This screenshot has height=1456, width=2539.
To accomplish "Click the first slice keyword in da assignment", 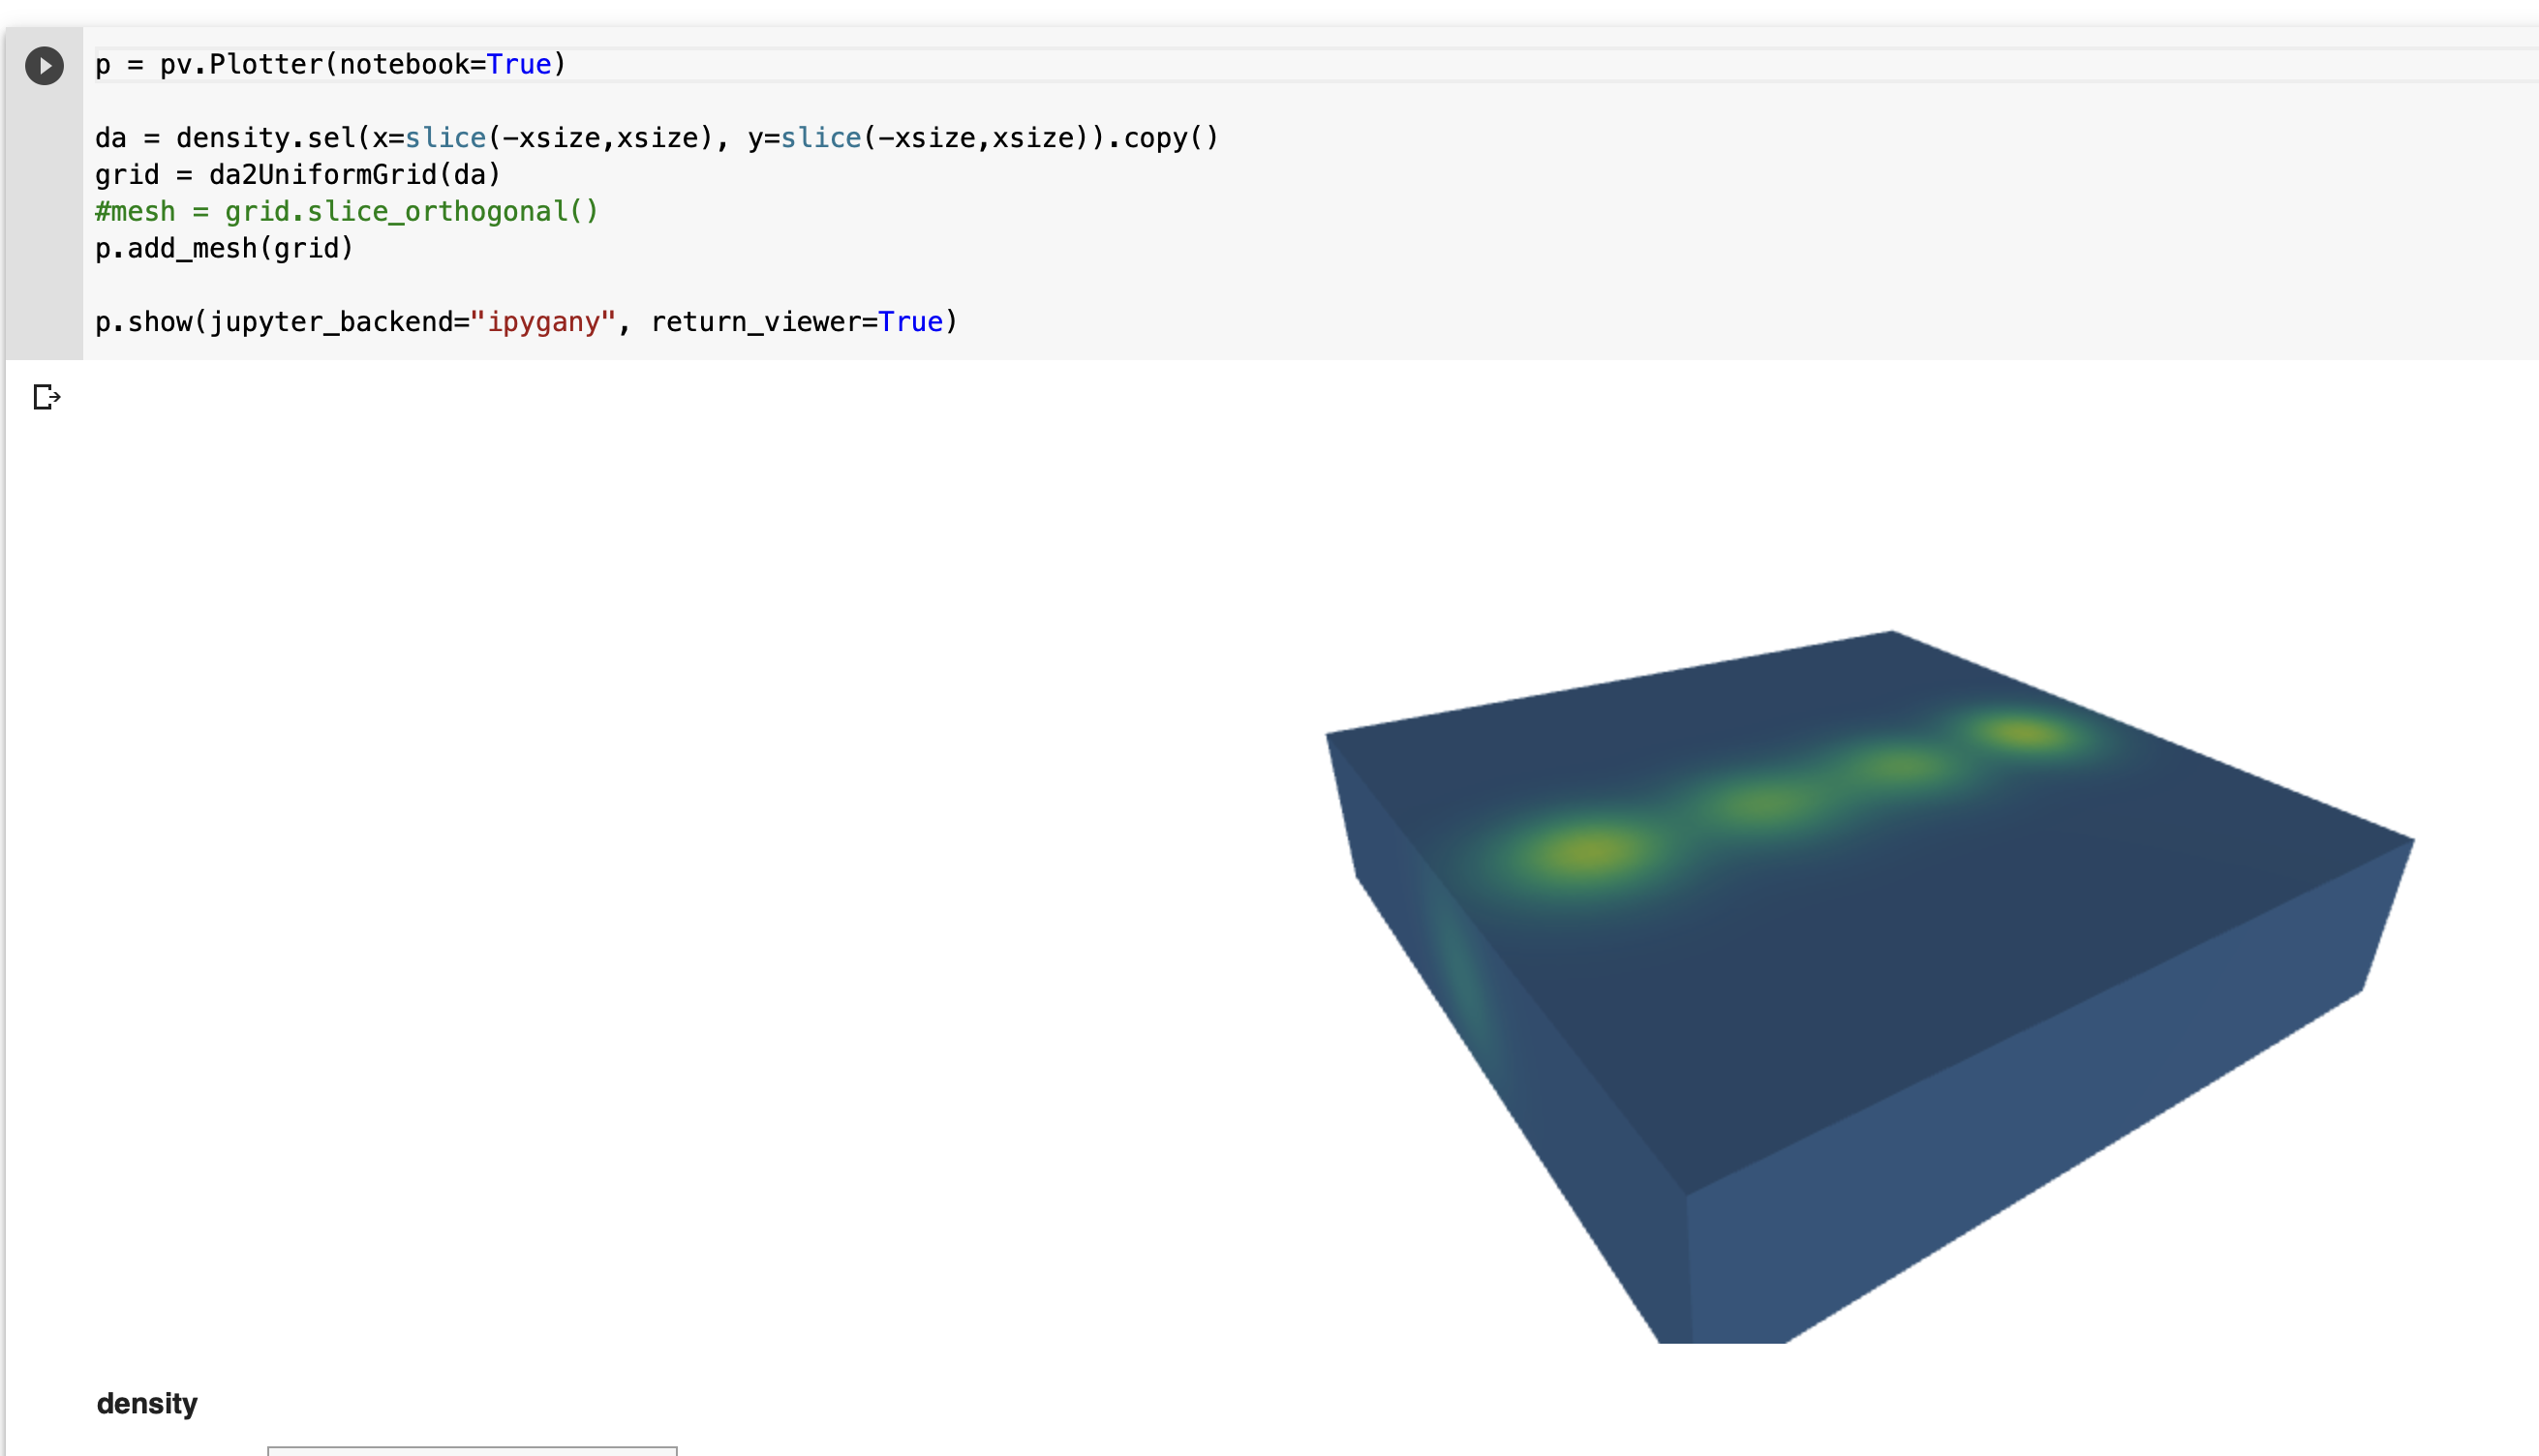I will [447, 137].
